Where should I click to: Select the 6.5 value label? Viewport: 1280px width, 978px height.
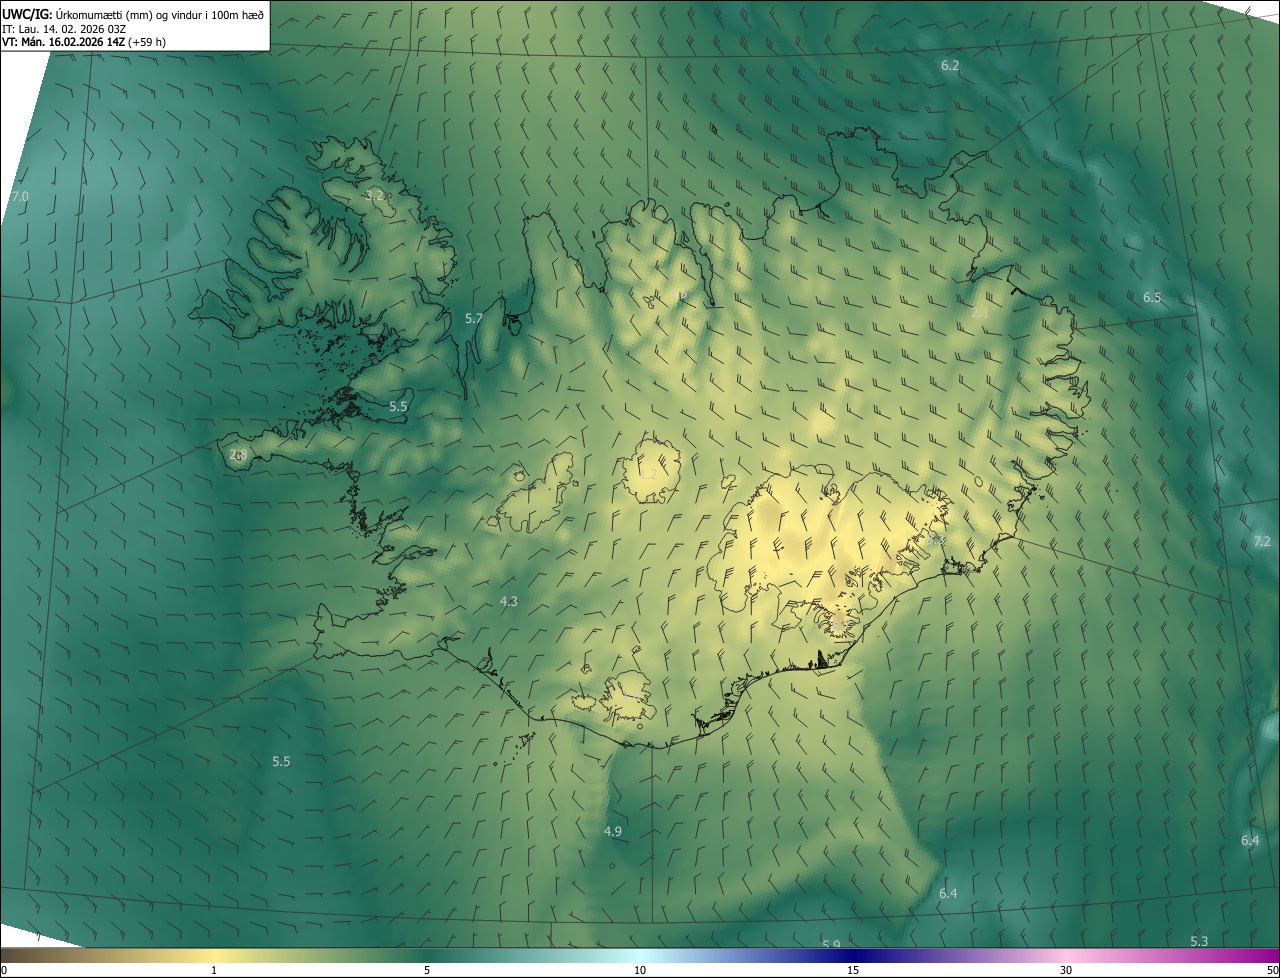(1152, 297)
